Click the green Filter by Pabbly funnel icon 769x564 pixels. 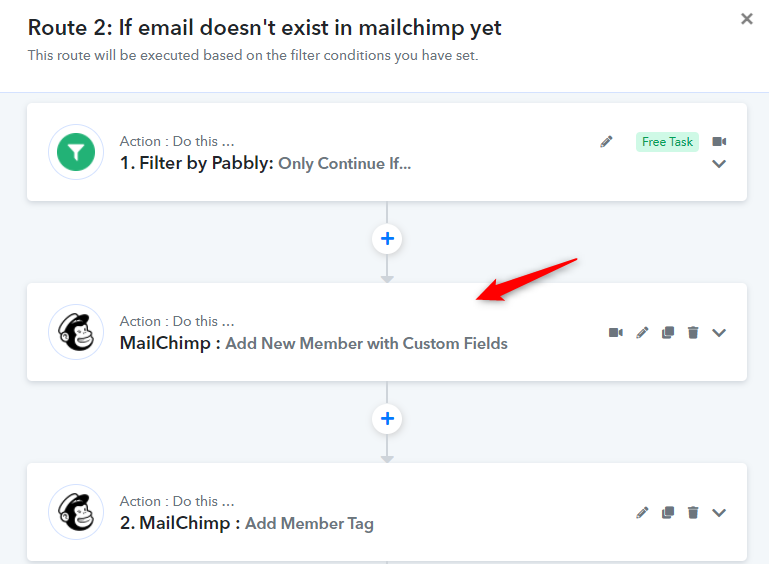point(76,152)
